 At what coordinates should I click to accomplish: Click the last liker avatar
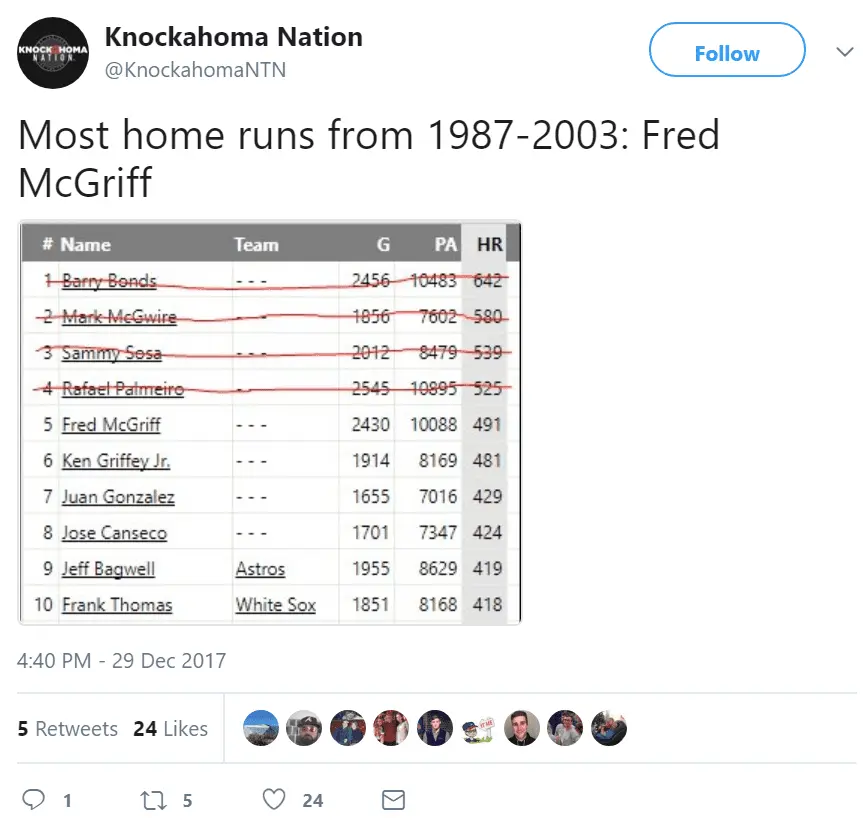point(609,729)
